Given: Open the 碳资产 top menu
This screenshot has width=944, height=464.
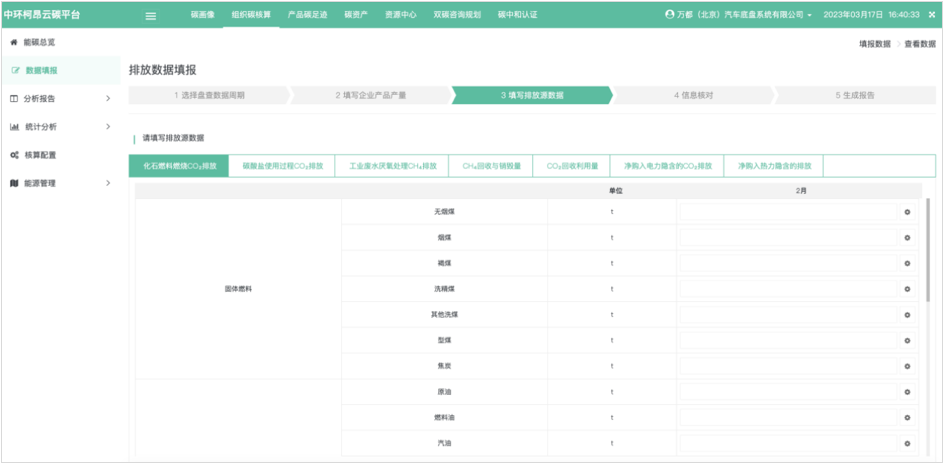Looking at the screenshot, I should click(356, 15).
